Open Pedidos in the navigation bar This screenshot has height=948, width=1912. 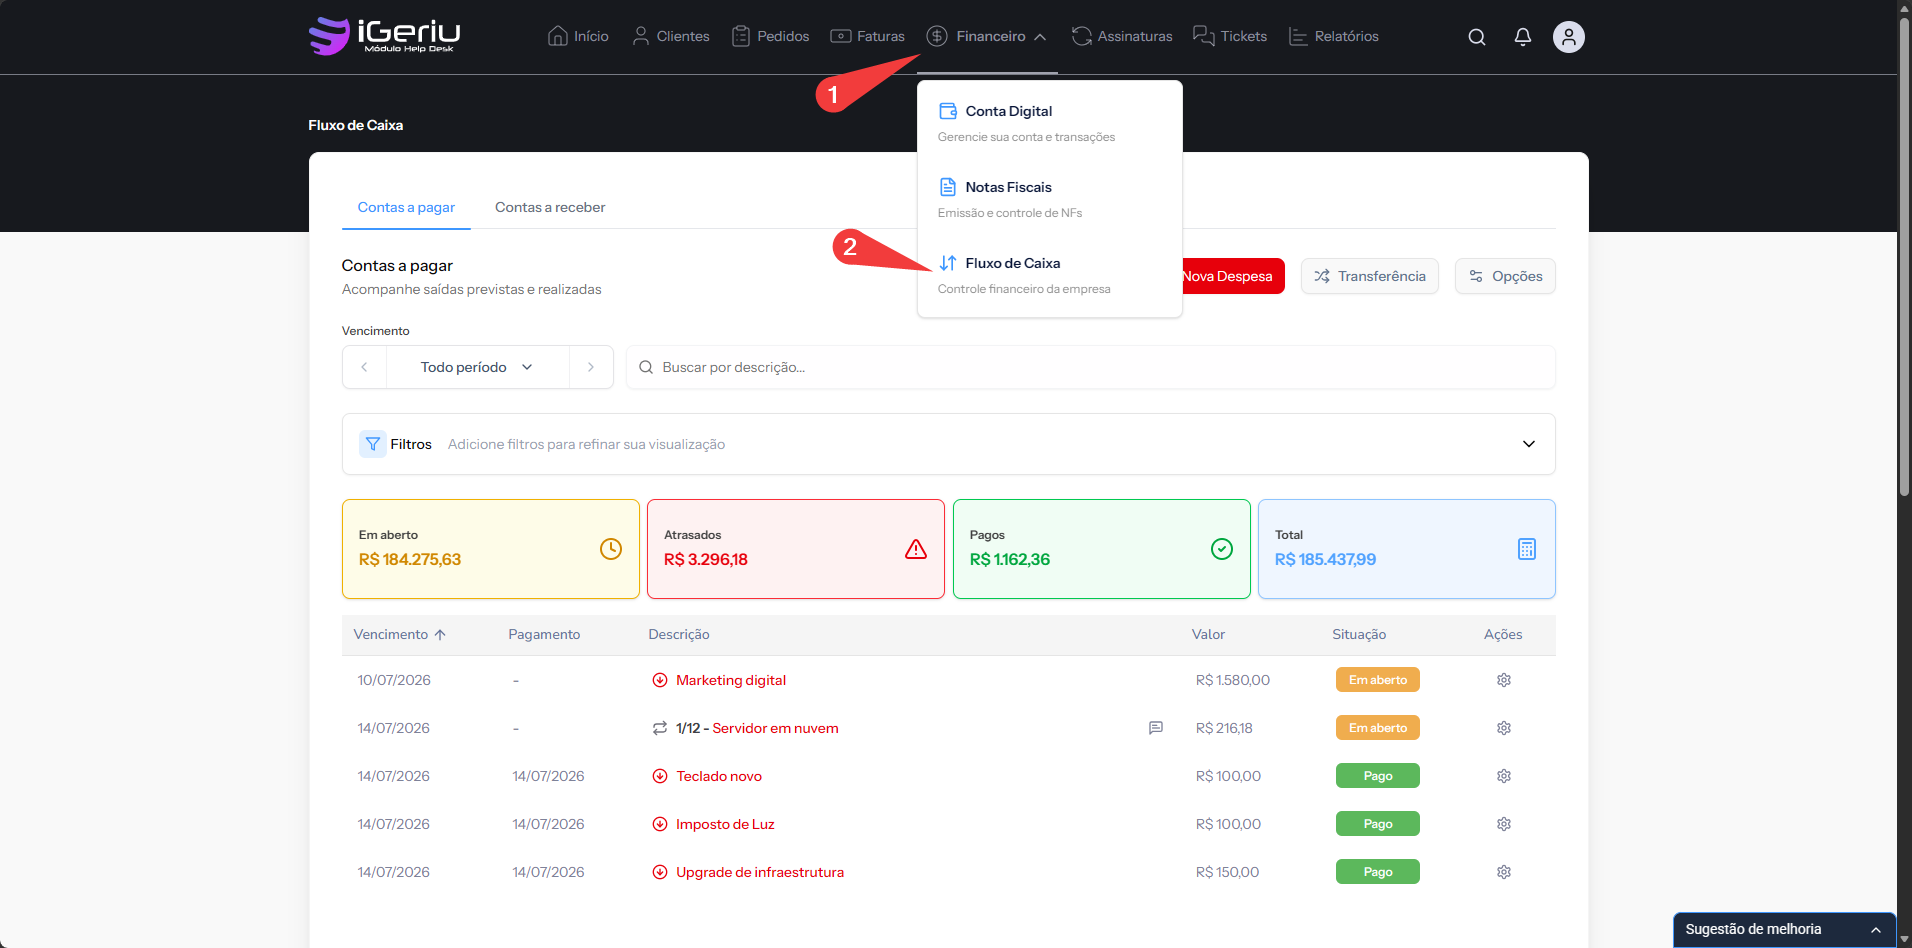(x=770, y=36)
